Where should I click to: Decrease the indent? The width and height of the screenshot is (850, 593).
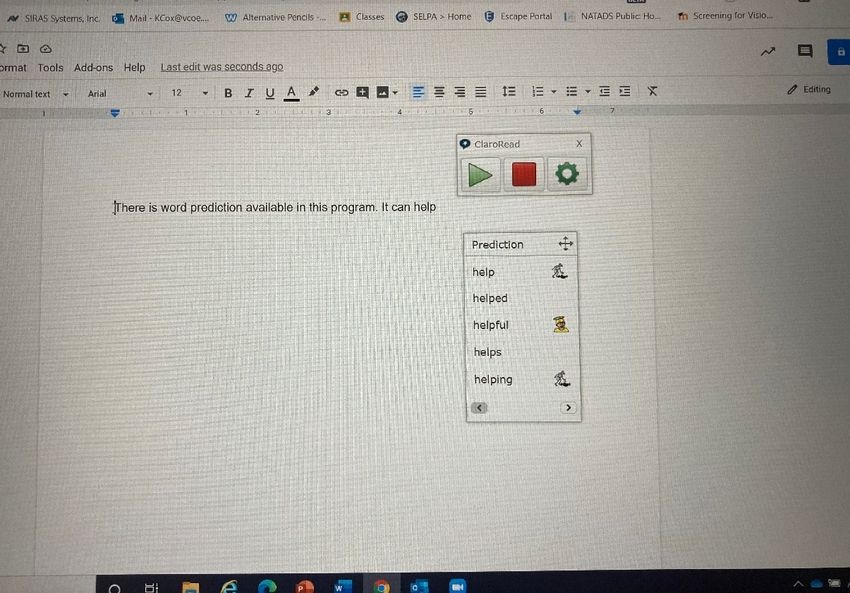coord(604,92)
